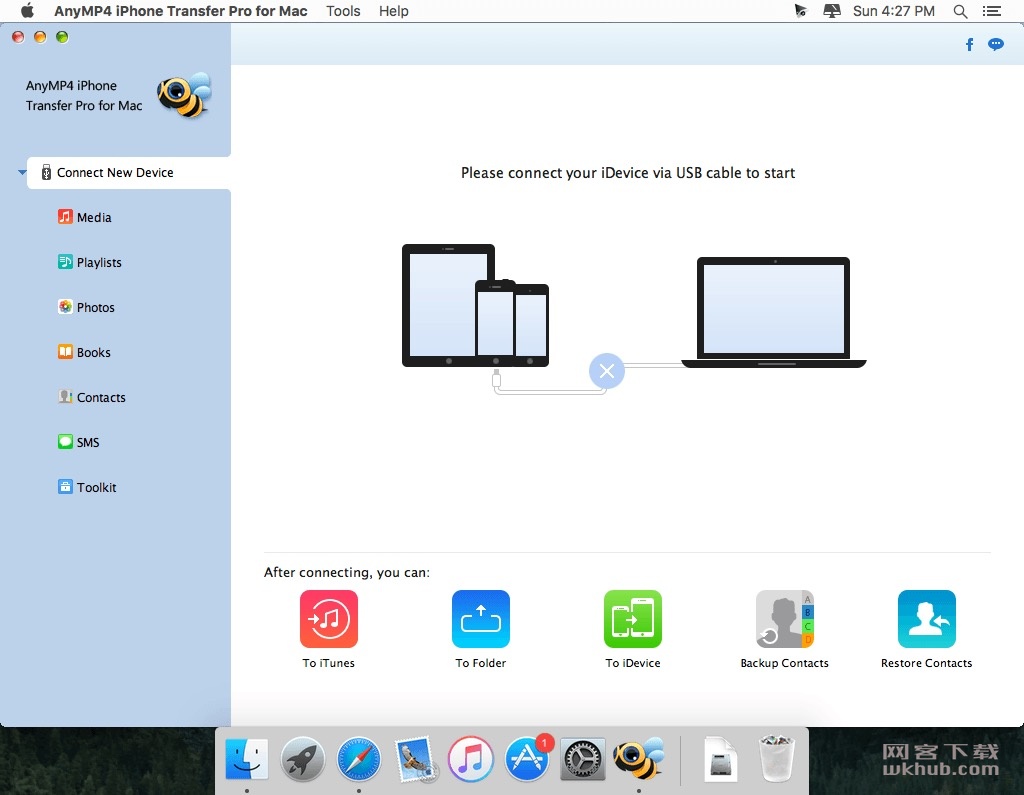Click the 'To Folder' label
Viewport: 1024px width, 795px height.
click(x=481, y=663)
